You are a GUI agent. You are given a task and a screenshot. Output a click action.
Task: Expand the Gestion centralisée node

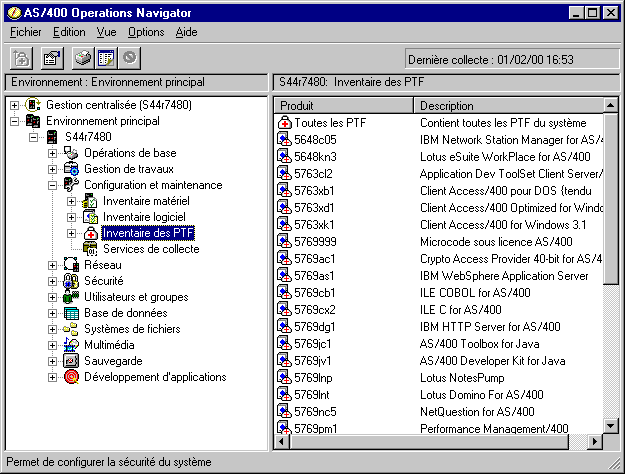coord(14,105)
